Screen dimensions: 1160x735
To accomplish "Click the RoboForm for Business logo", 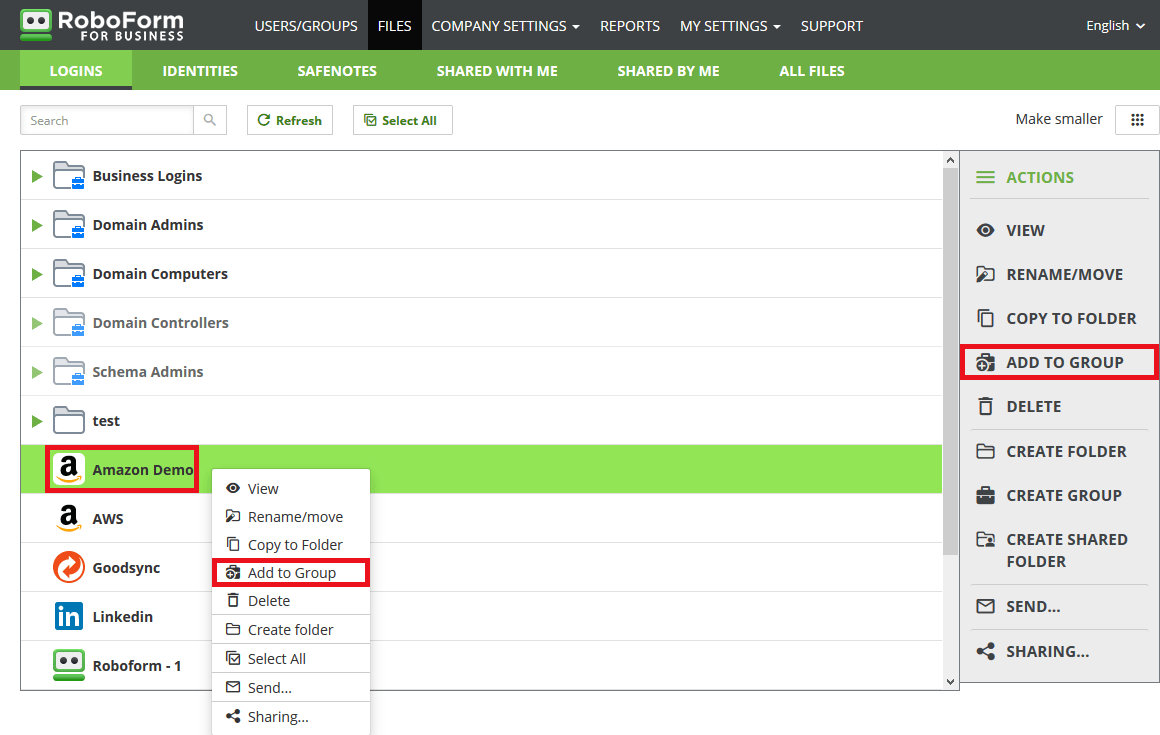I will [x=102, y=25].
